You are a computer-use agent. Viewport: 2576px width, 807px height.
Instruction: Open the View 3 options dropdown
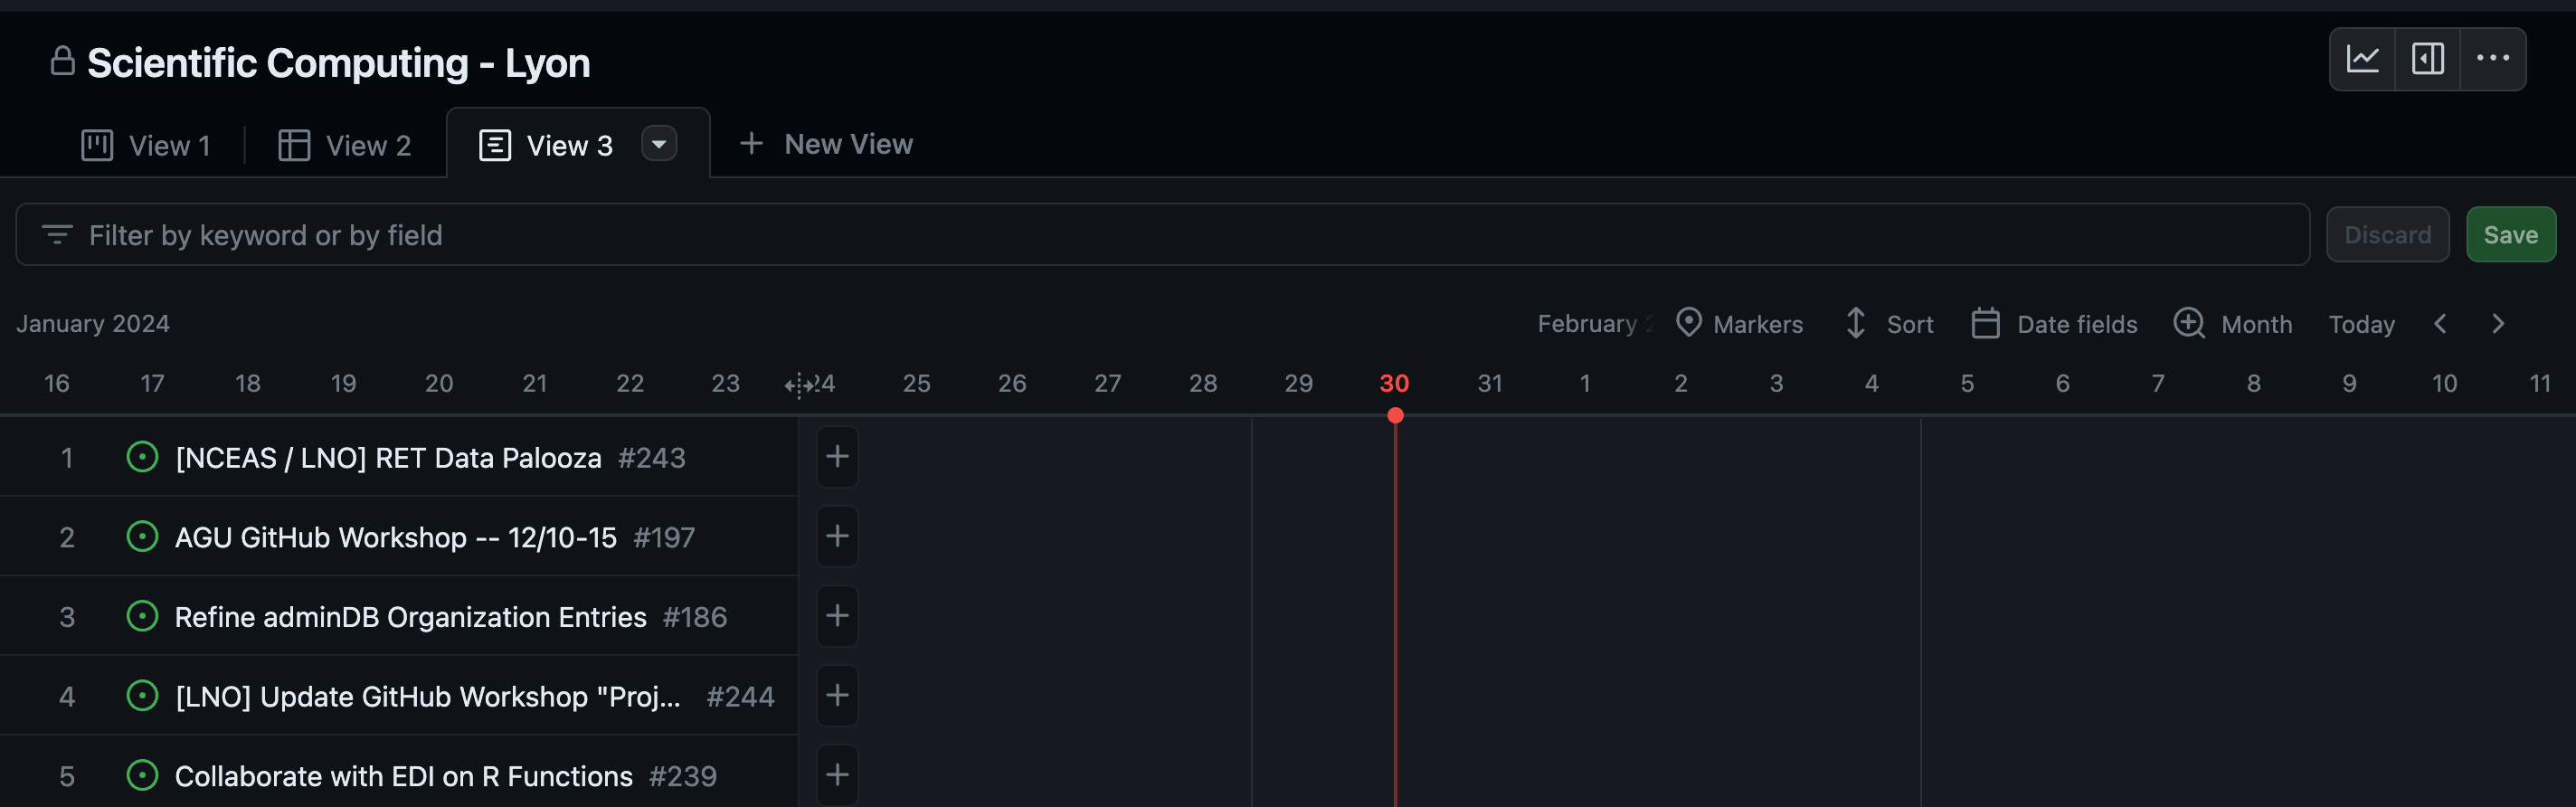[659, 144]
